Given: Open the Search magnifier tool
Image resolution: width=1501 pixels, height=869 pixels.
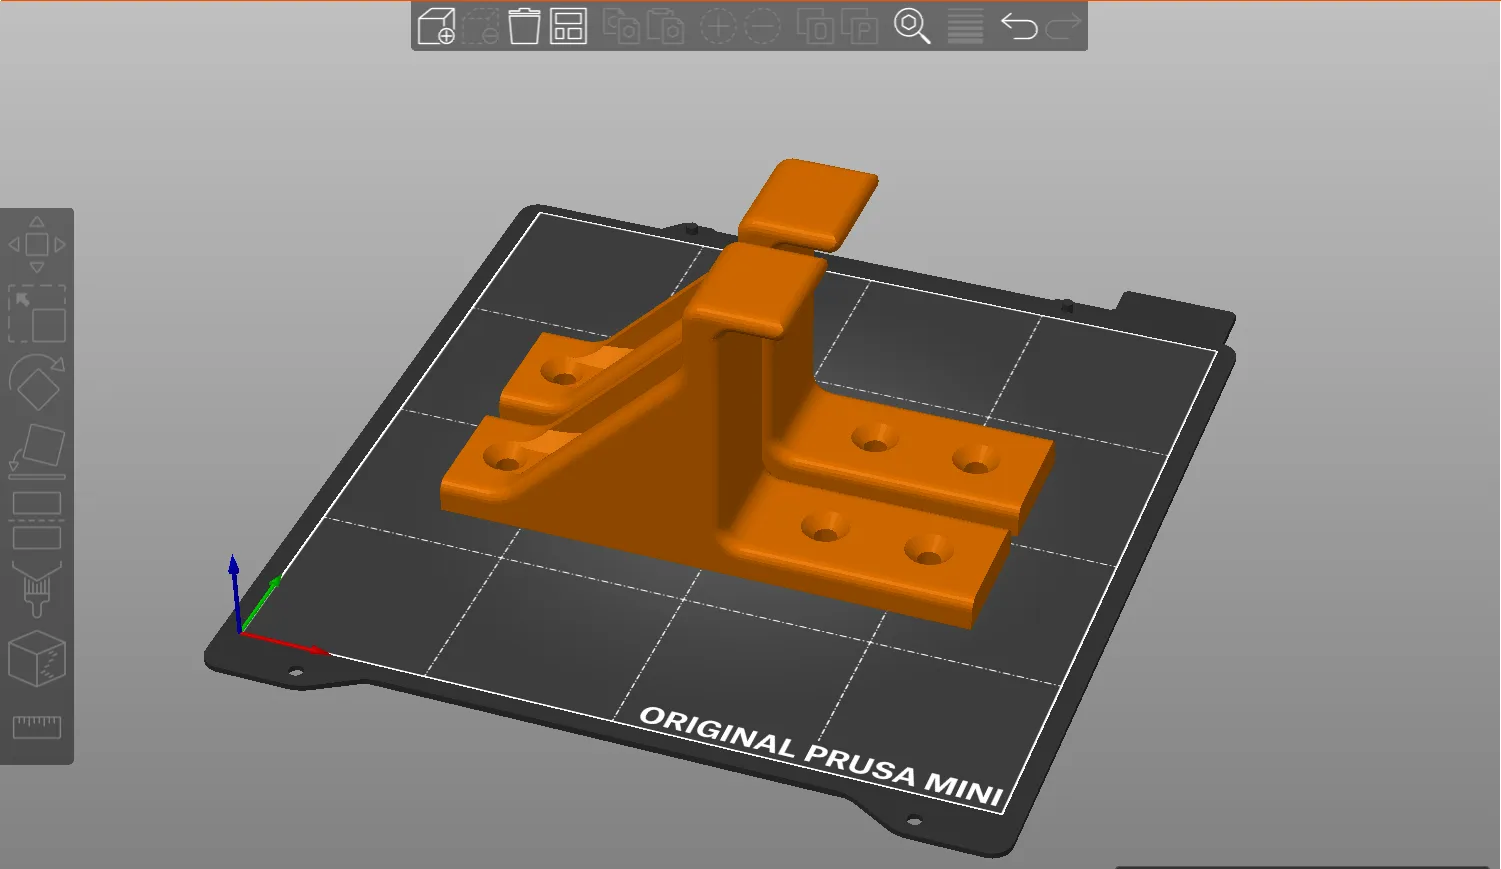Looking at the screenshot, I should [912, 26].
